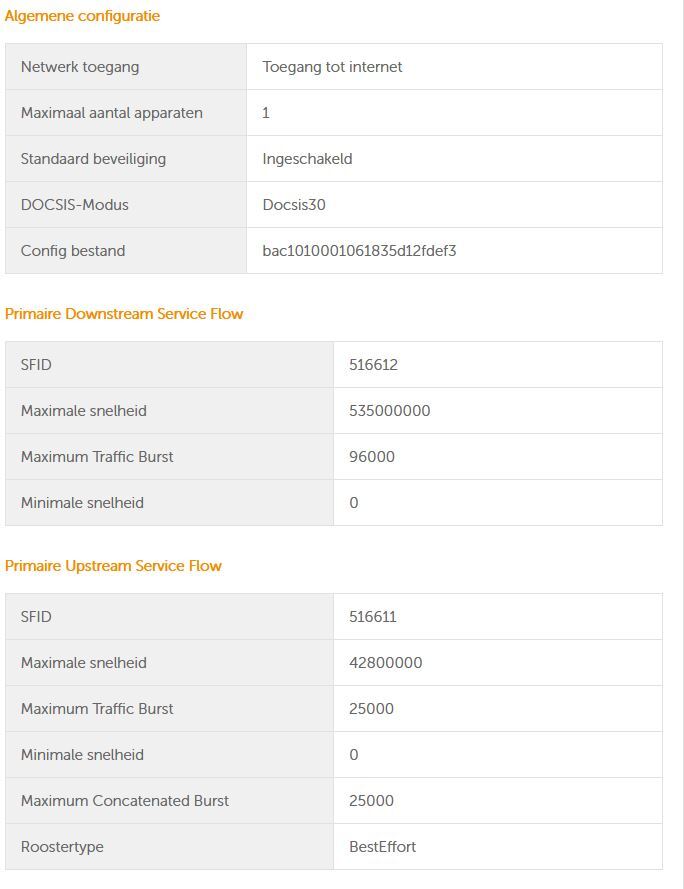Click the 'Toegang tot internet' value

click(x=332, y=67)
